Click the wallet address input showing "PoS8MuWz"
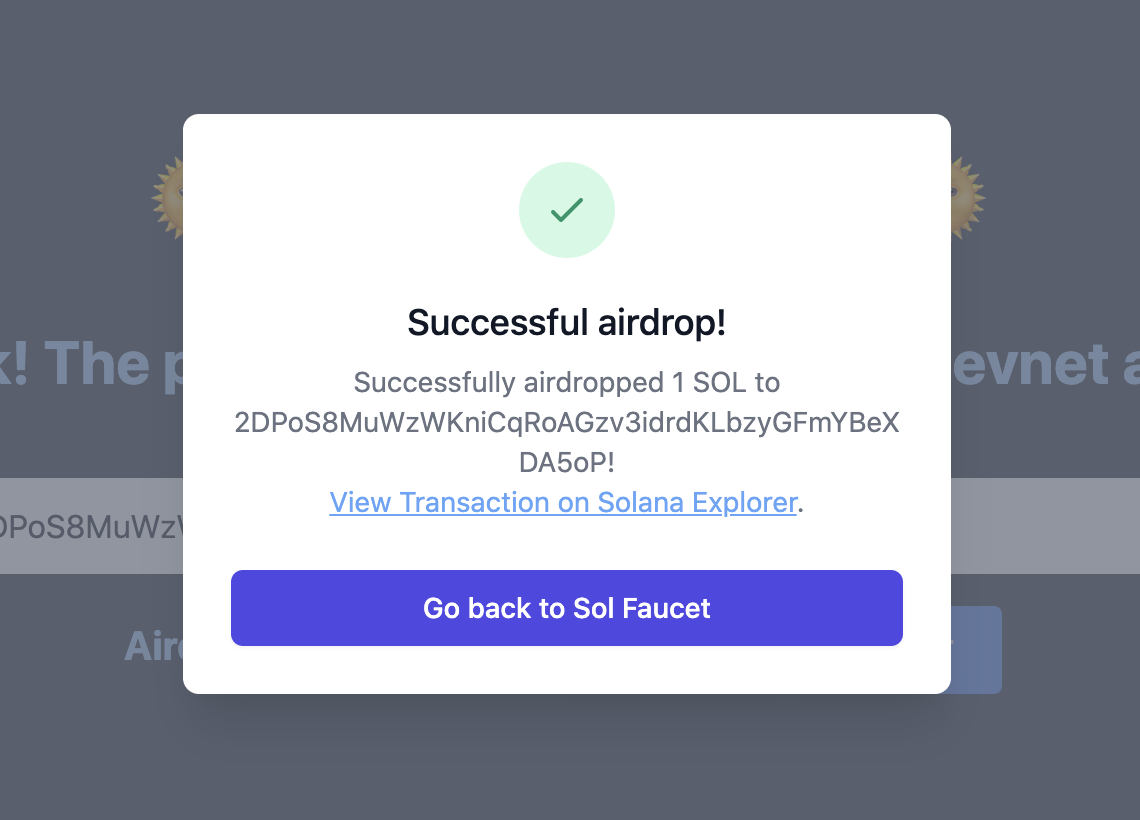The width and height of the screenshot is (1140, 820). pos(92,526)
